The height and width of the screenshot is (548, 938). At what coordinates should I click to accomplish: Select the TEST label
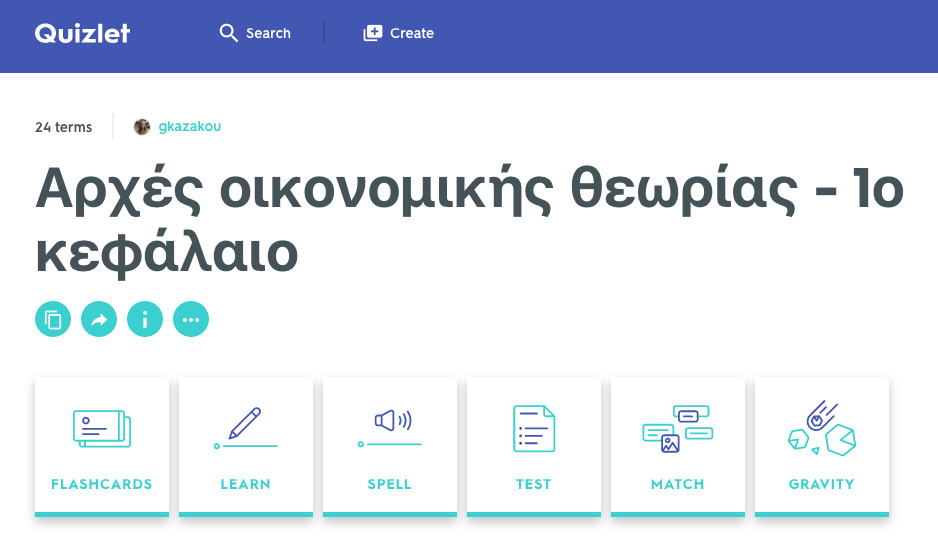pyautogui.click(x=534, y=484)
